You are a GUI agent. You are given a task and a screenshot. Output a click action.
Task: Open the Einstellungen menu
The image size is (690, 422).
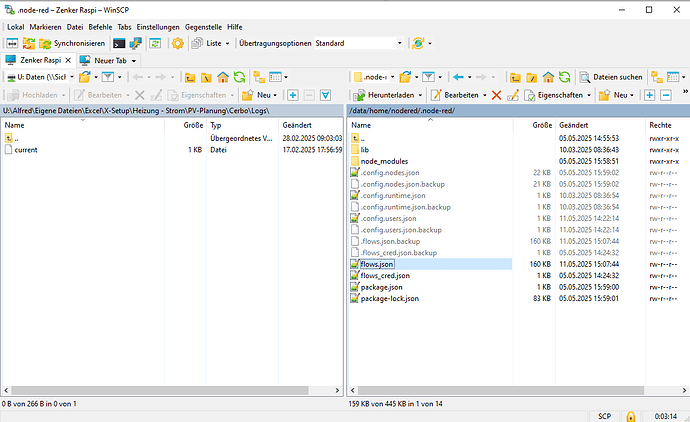tap(158, 27)
